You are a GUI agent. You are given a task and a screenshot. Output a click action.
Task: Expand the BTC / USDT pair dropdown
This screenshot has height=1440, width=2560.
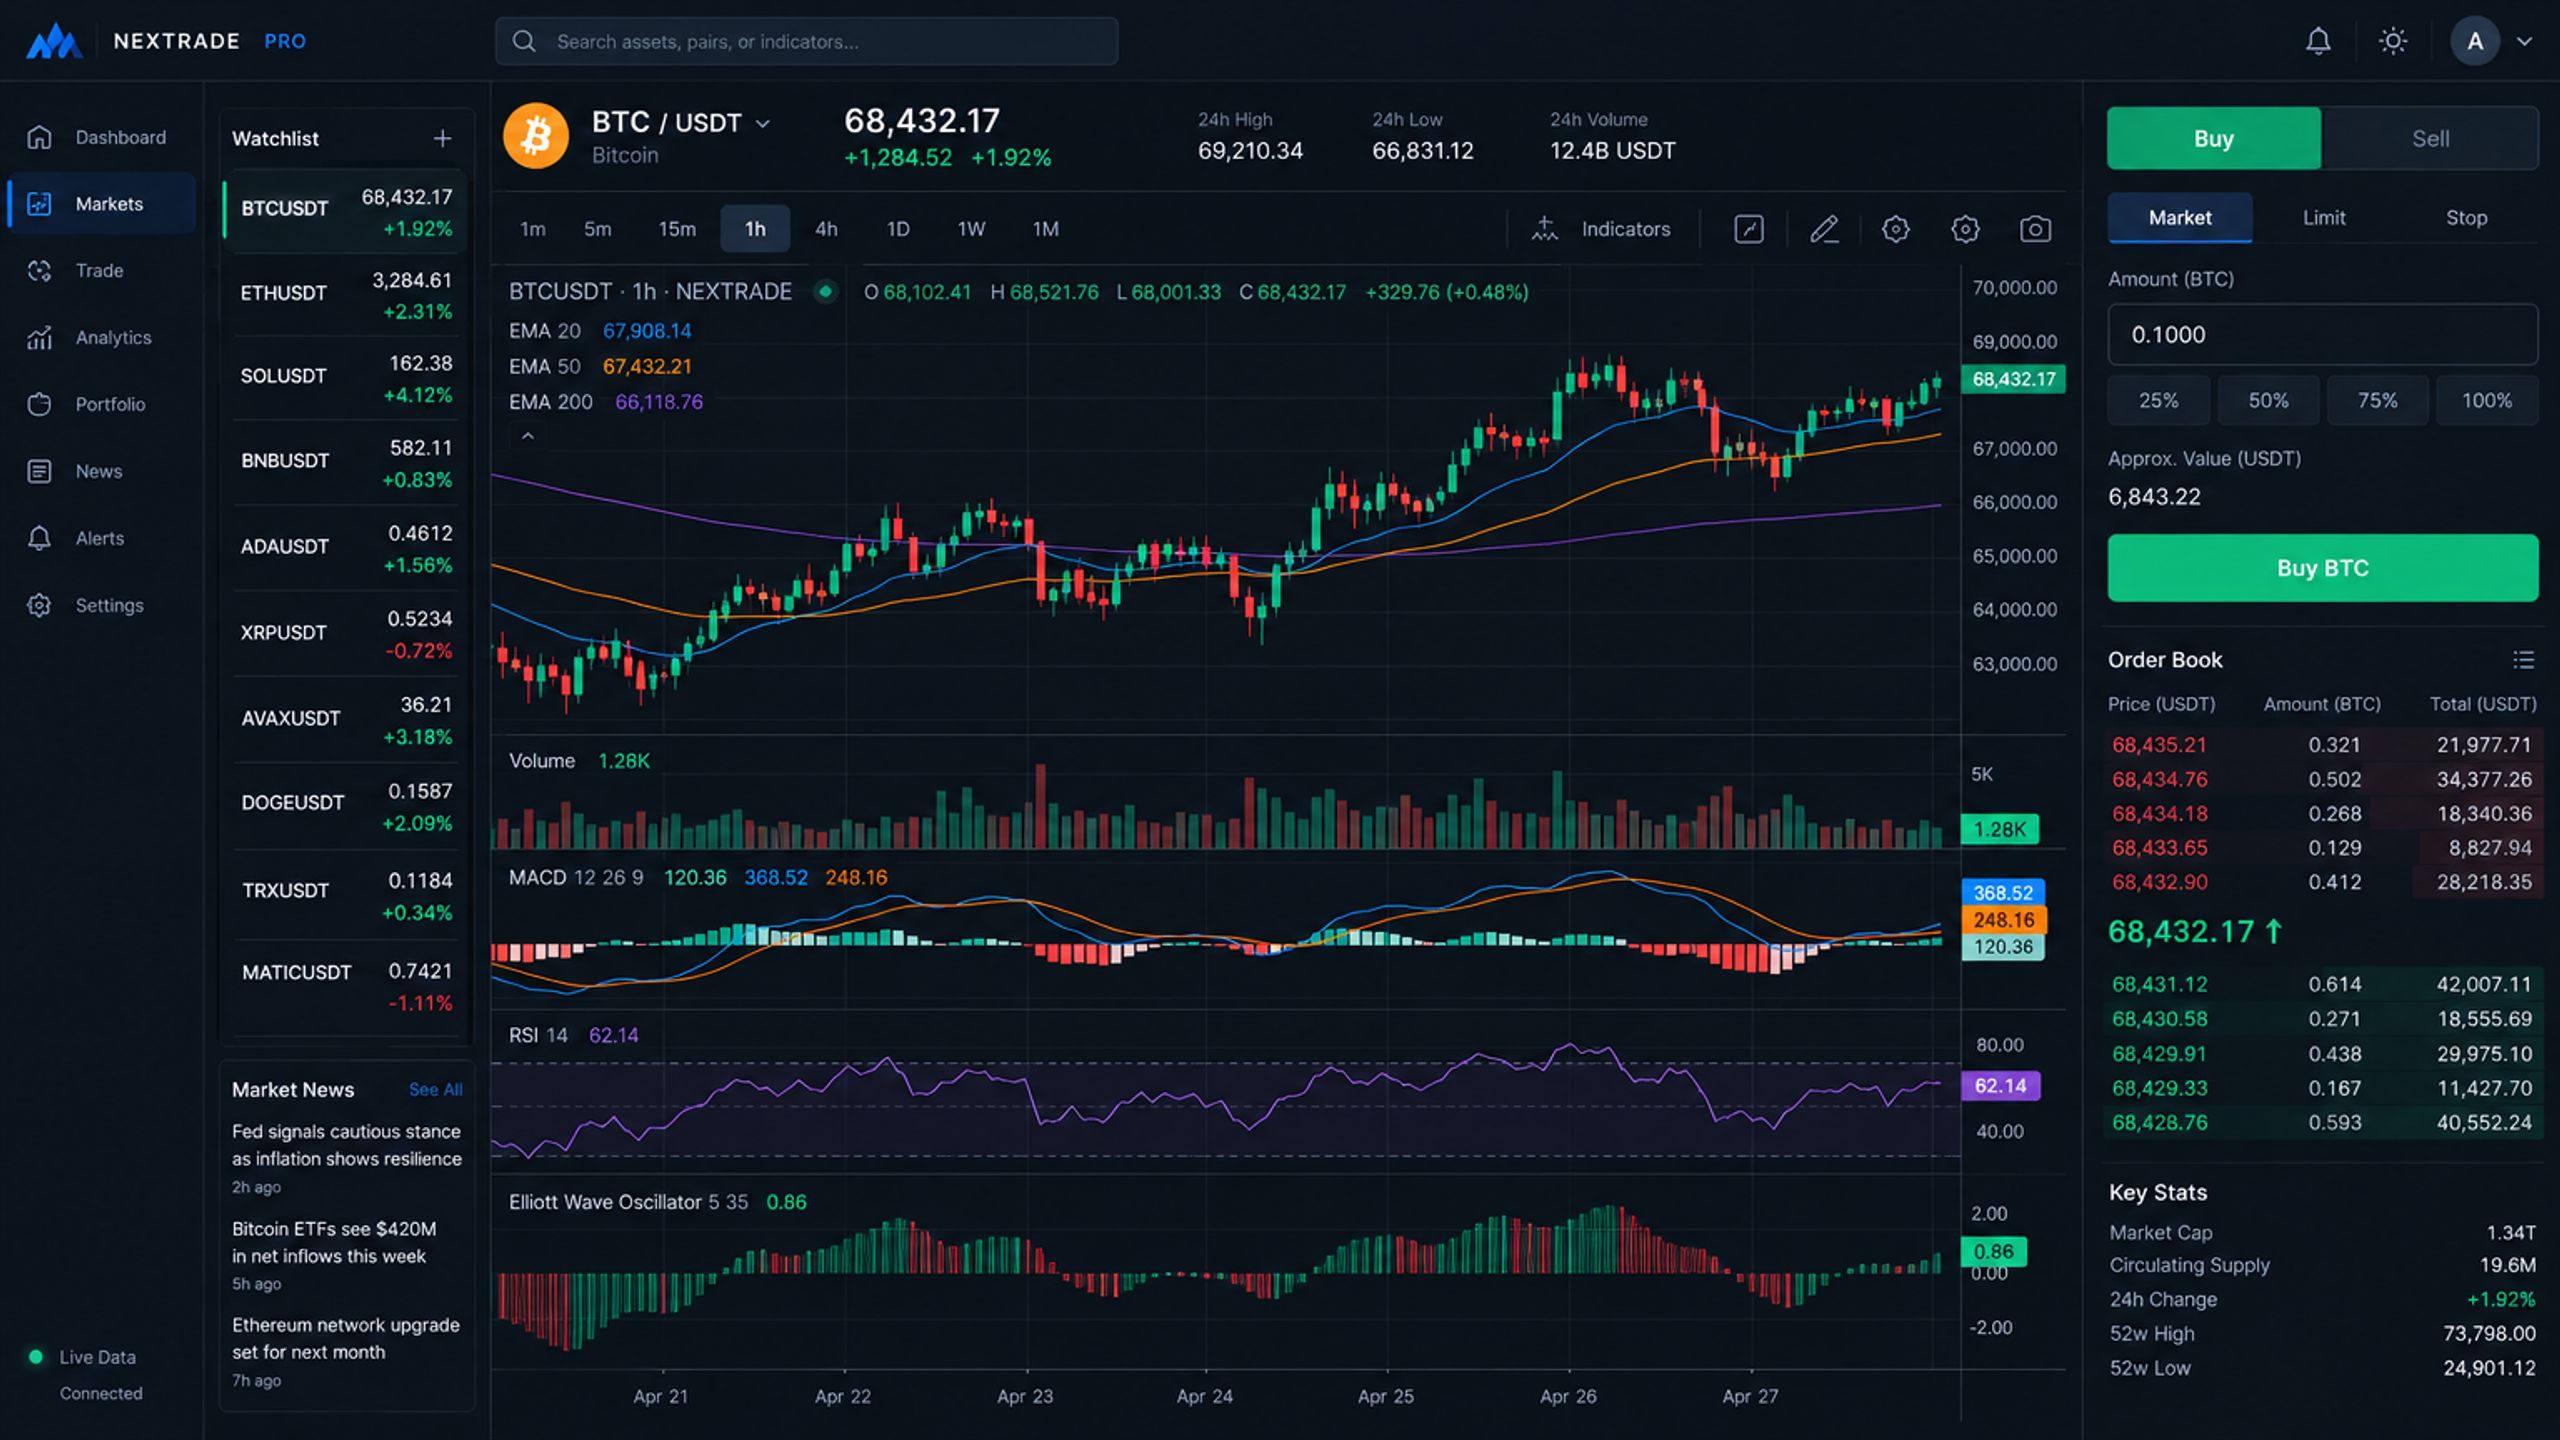pyautogui.click(x=762, y=124)
